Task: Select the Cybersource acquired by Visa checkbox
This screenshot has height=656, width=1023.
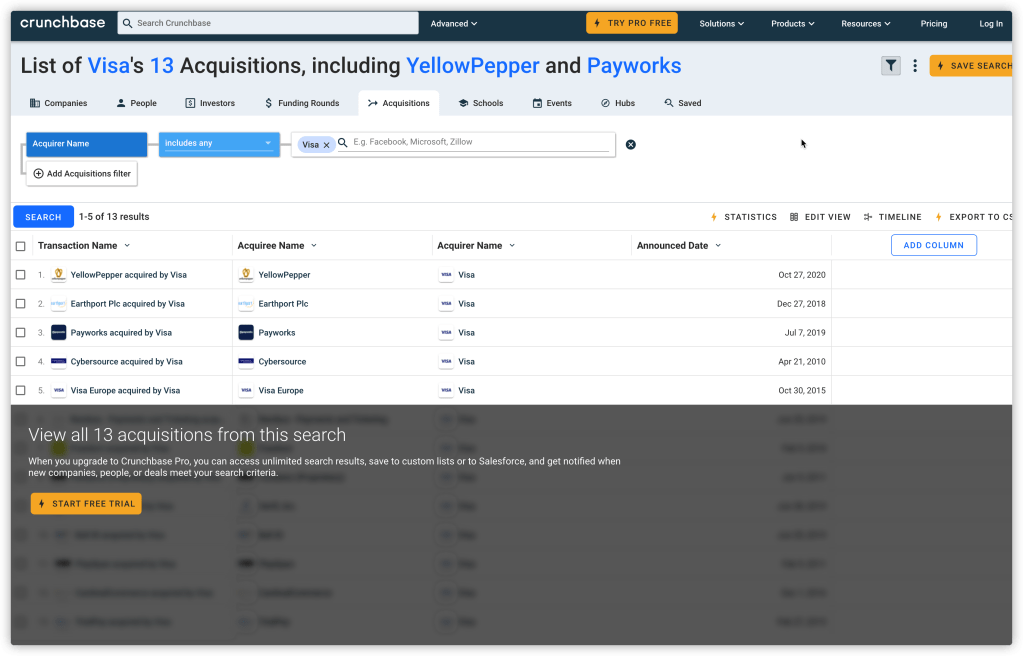Action: pos(21,362)
